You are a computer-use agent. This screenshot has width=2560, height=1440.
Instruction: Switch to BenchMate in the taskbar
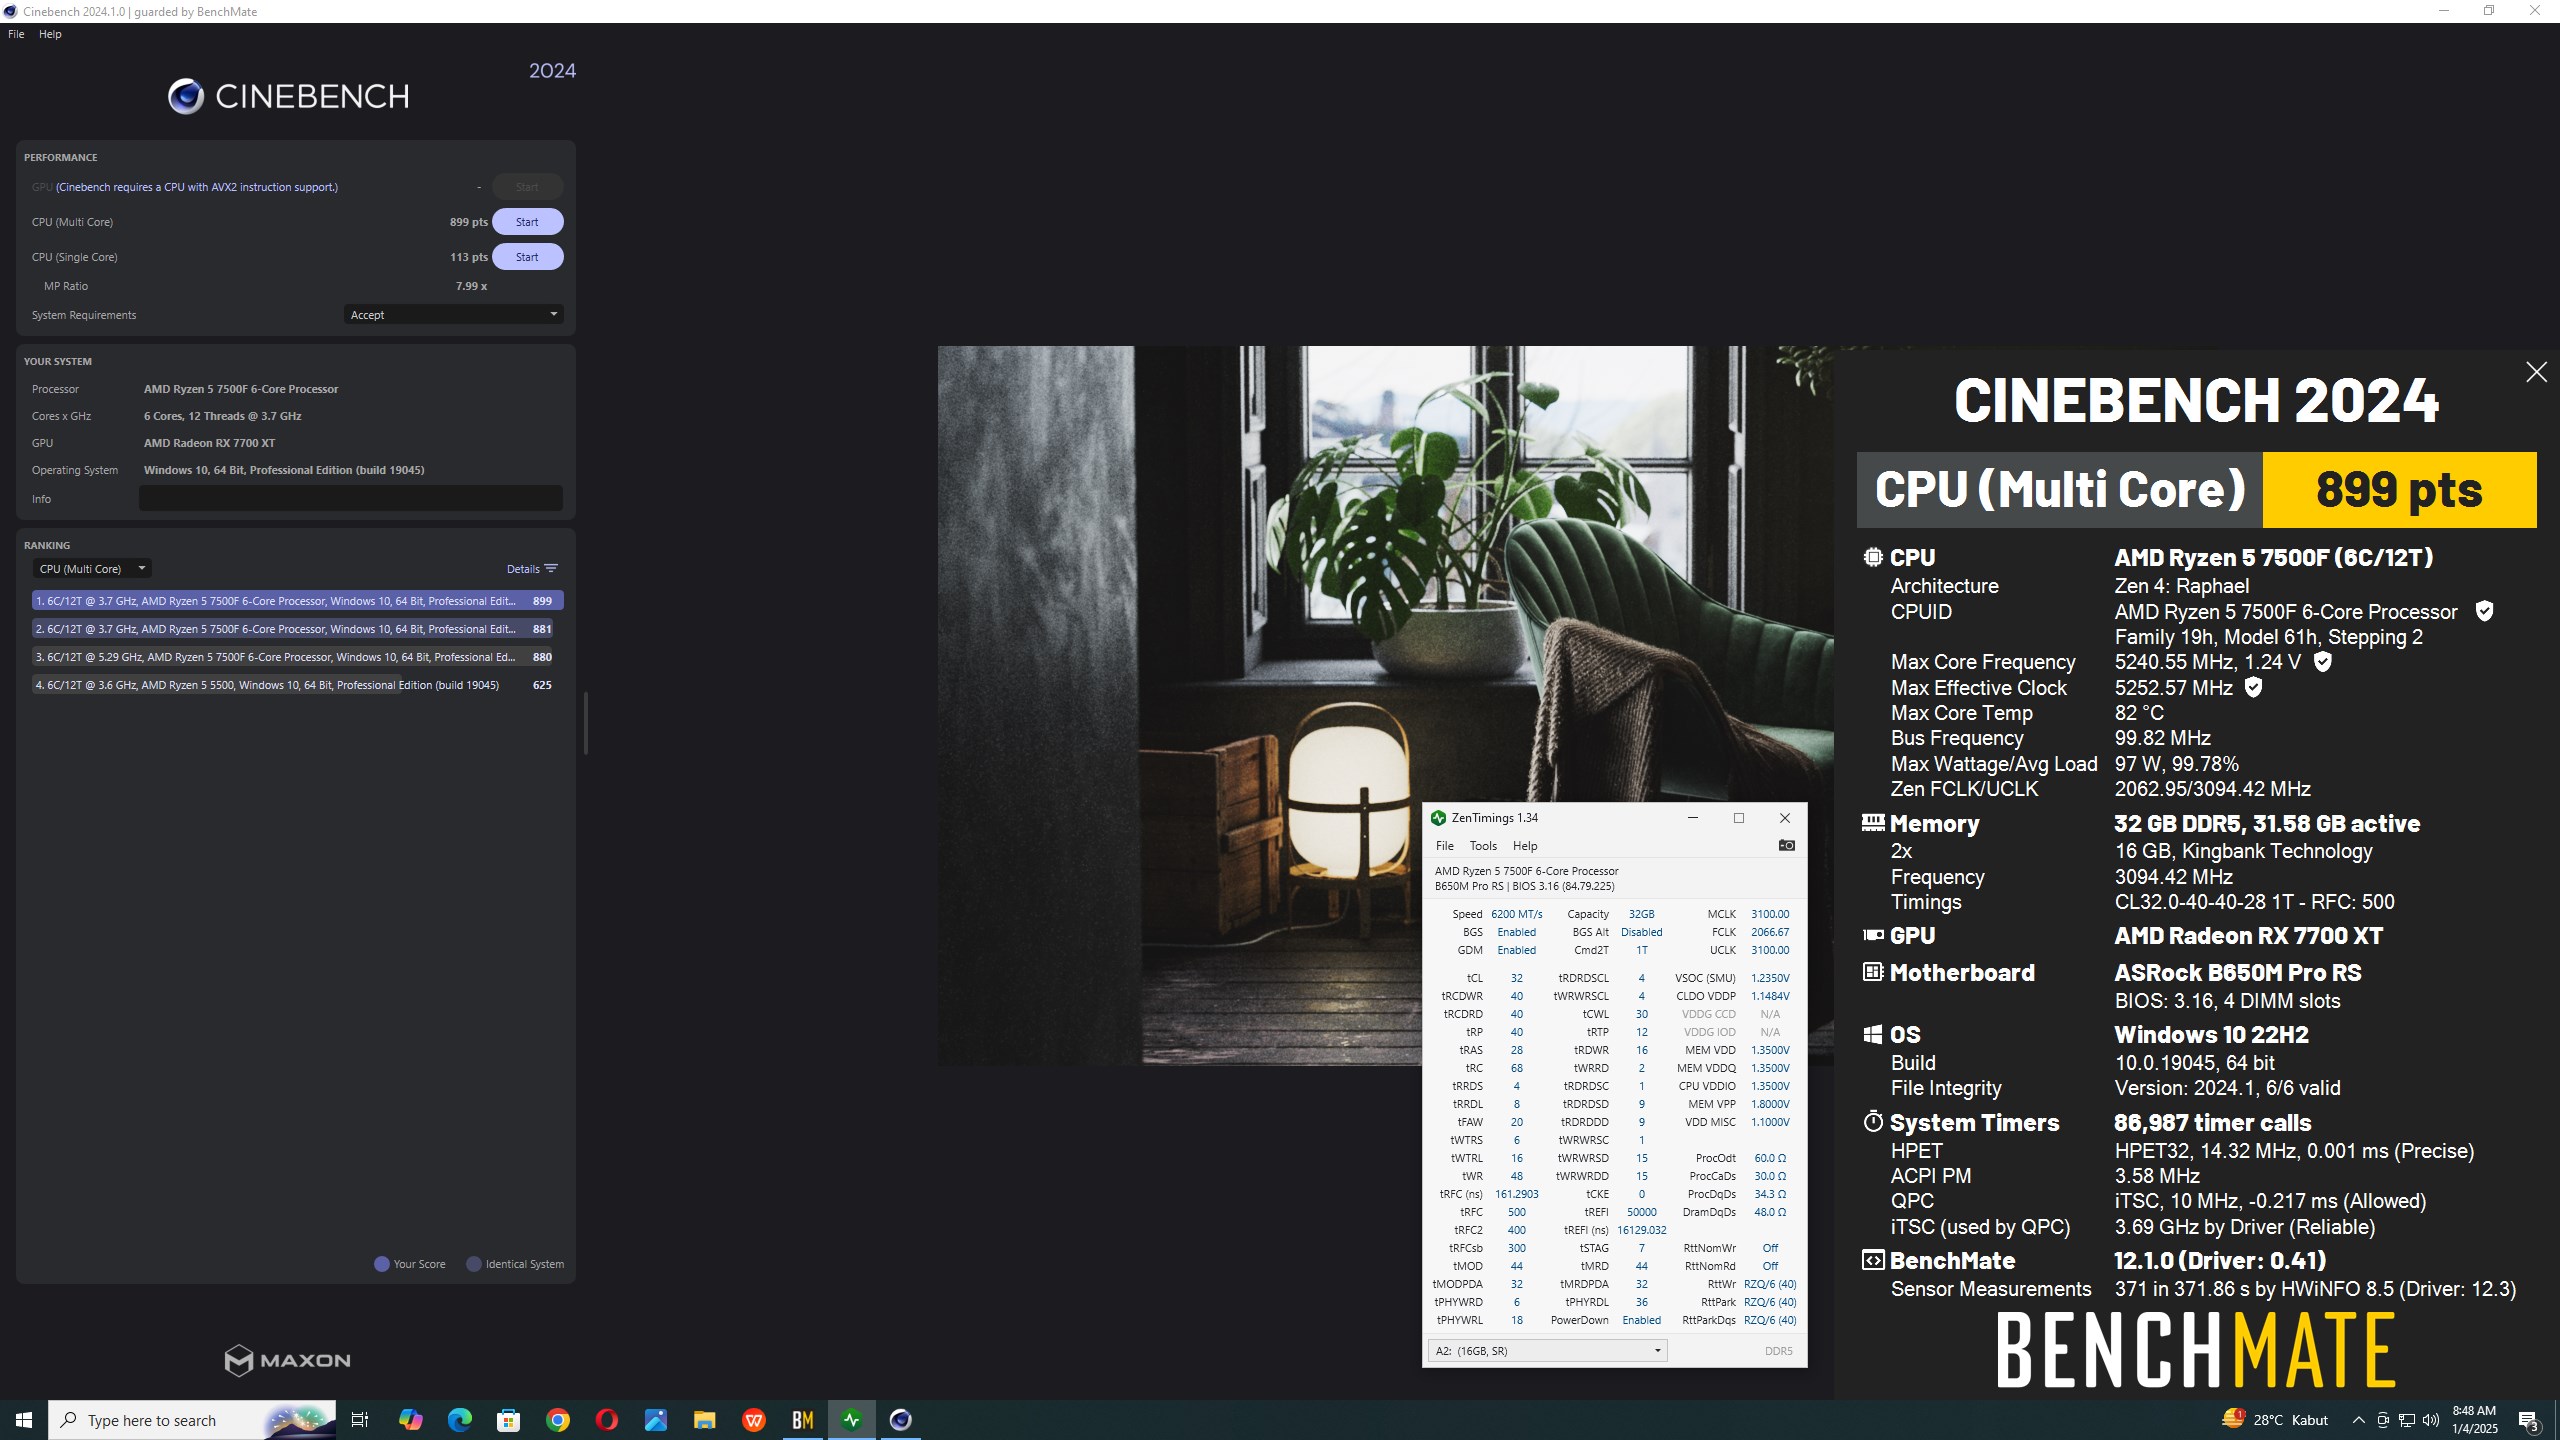803,1420
